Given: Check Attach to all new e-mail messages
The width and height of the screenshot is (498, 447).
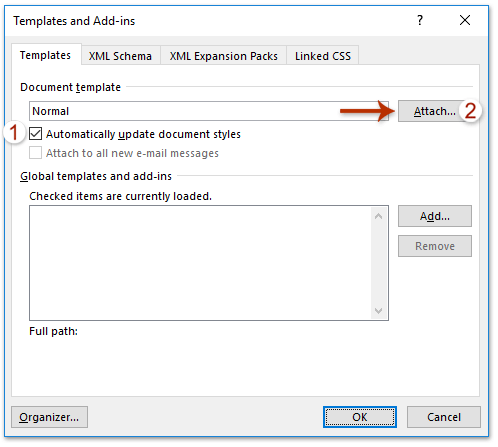Looking at the screenshot, I should [35, 153].
